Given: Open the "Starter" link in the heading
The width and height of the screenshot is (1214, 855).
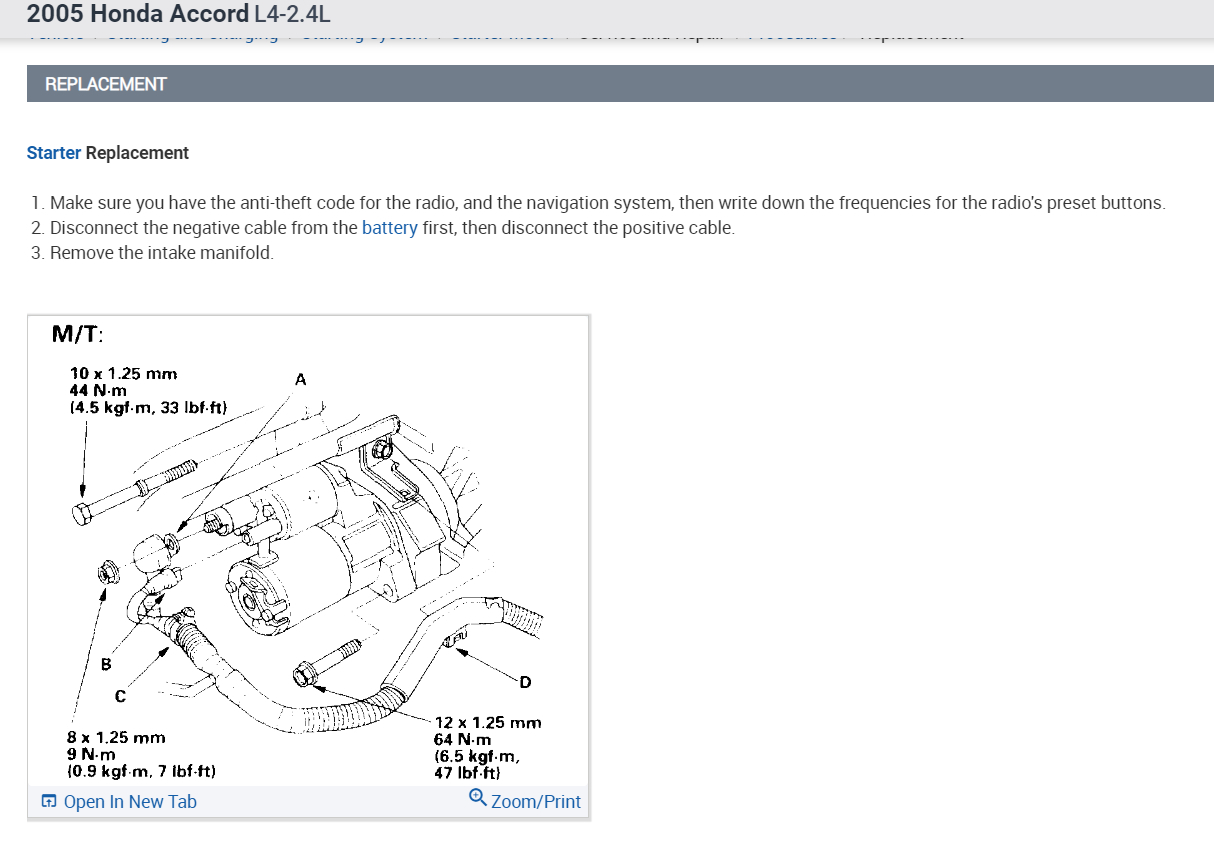Looking at the screenshot, I should tap(54, 153).
